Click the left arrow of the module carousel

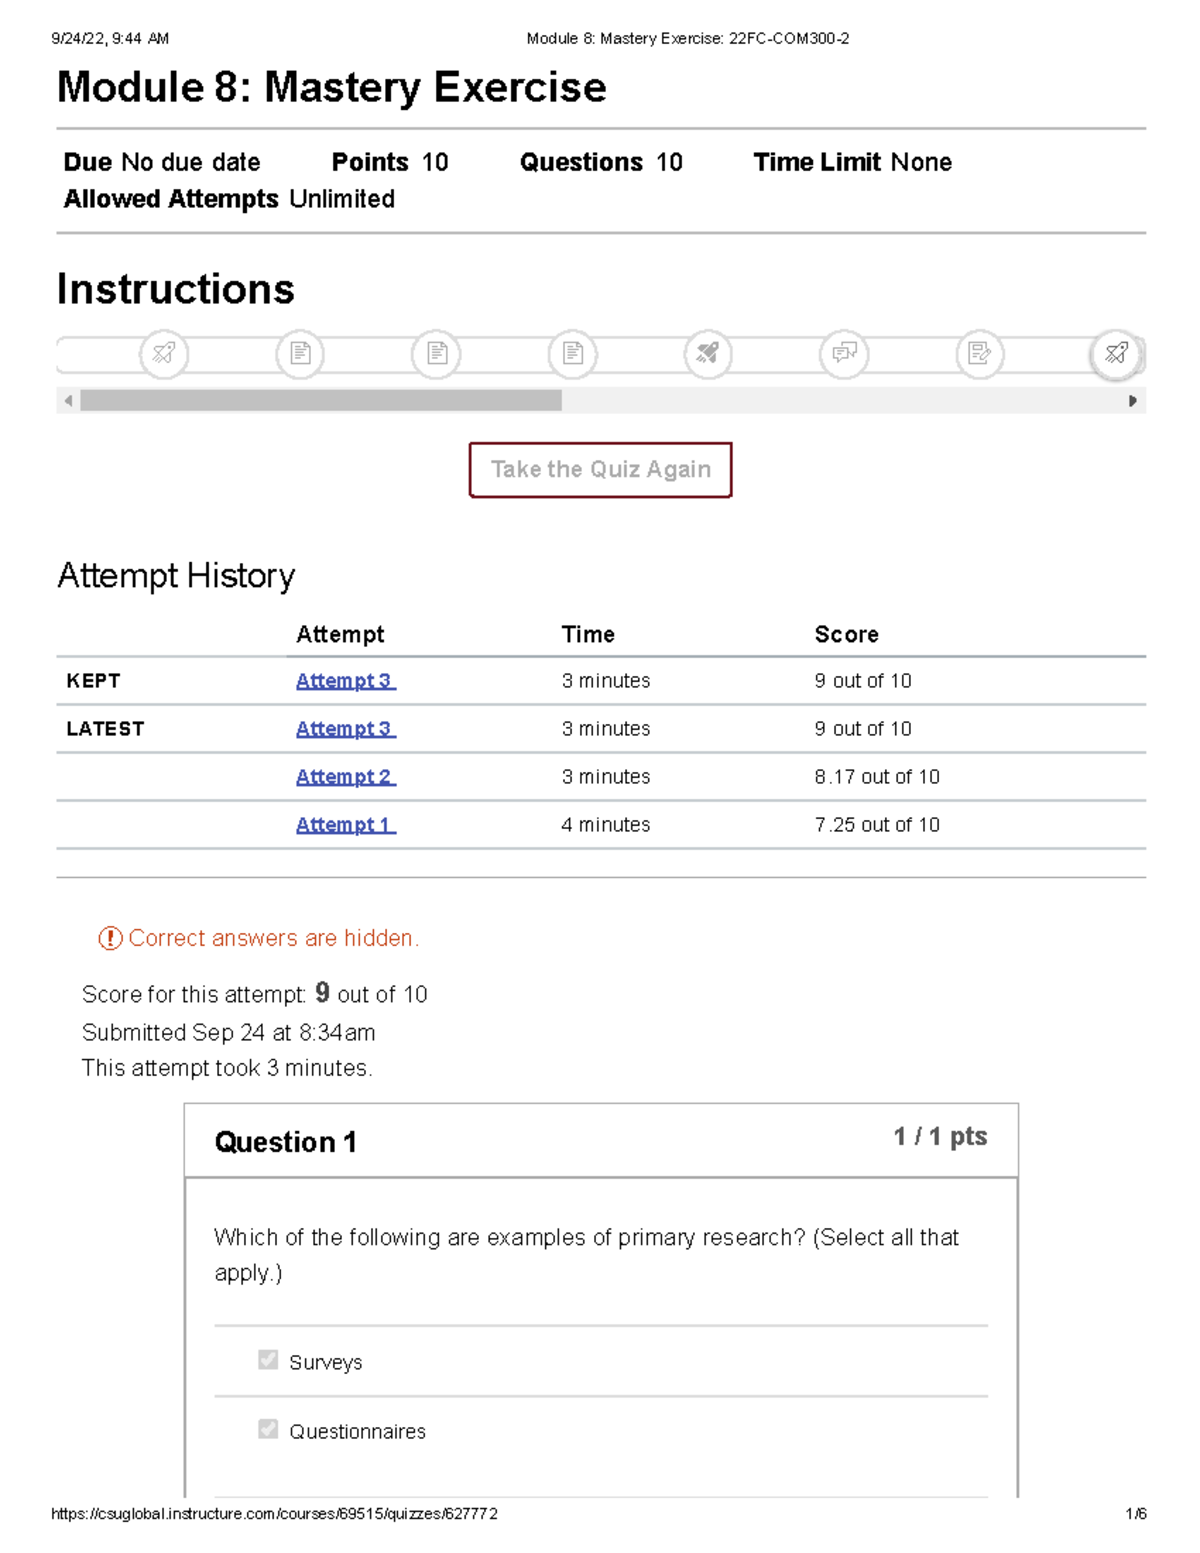point(67,400)
